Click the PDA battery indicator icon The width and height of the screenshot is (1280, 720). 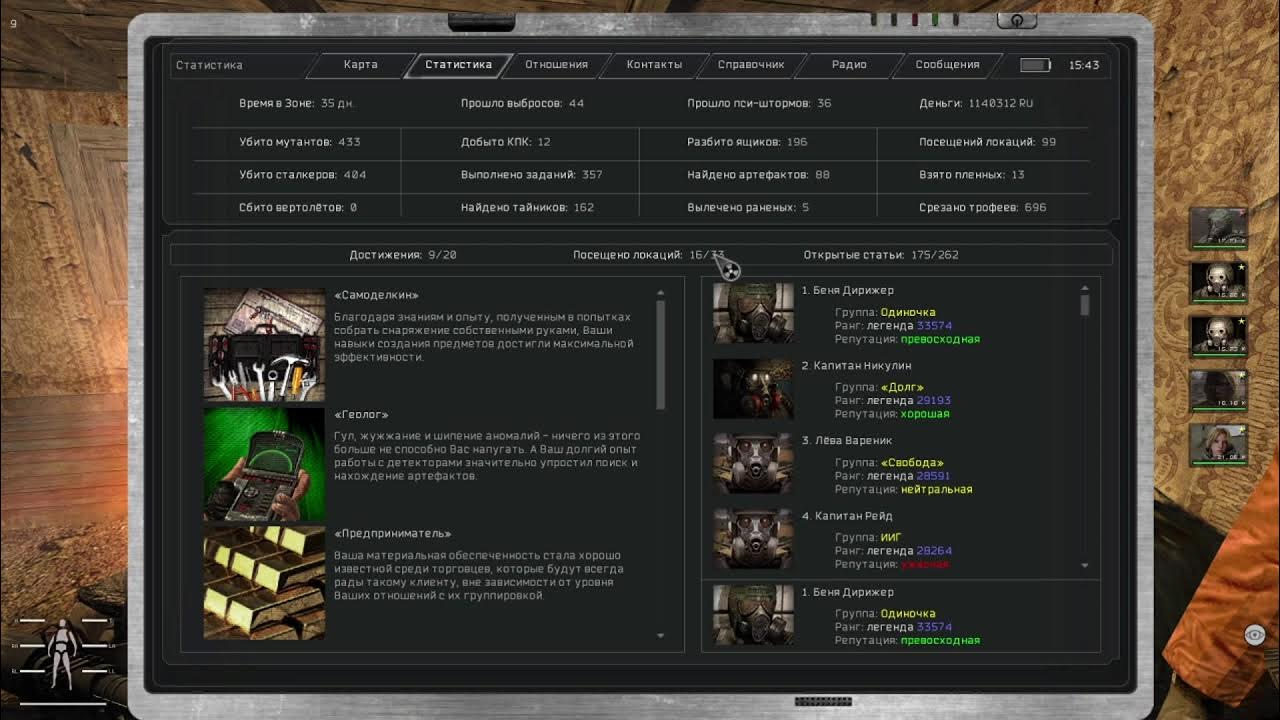pos(1035,65)
